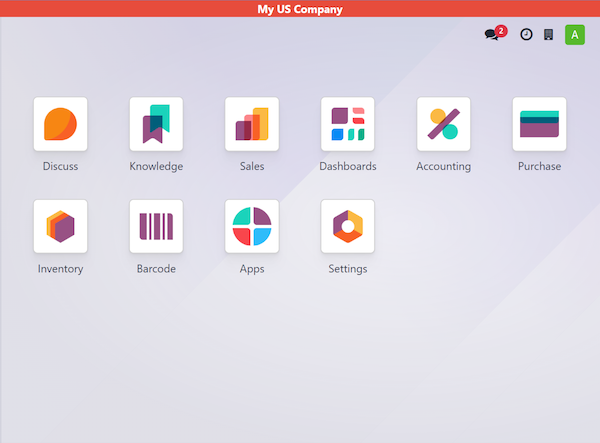Click the Discuss label text
This screenshot has width=600, height=443.
pos(60,166)
